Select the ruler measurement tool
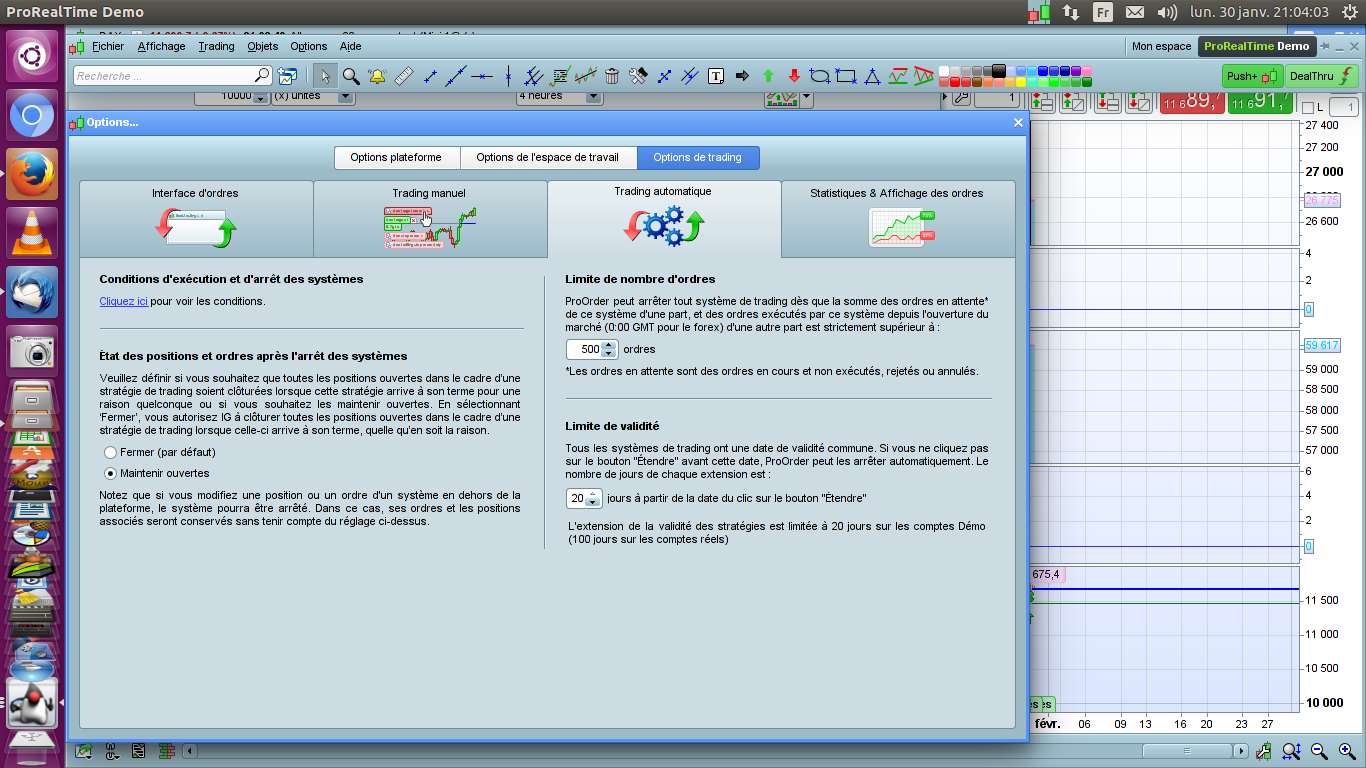This screenshot has height=768, width=1366. point(404,76)
